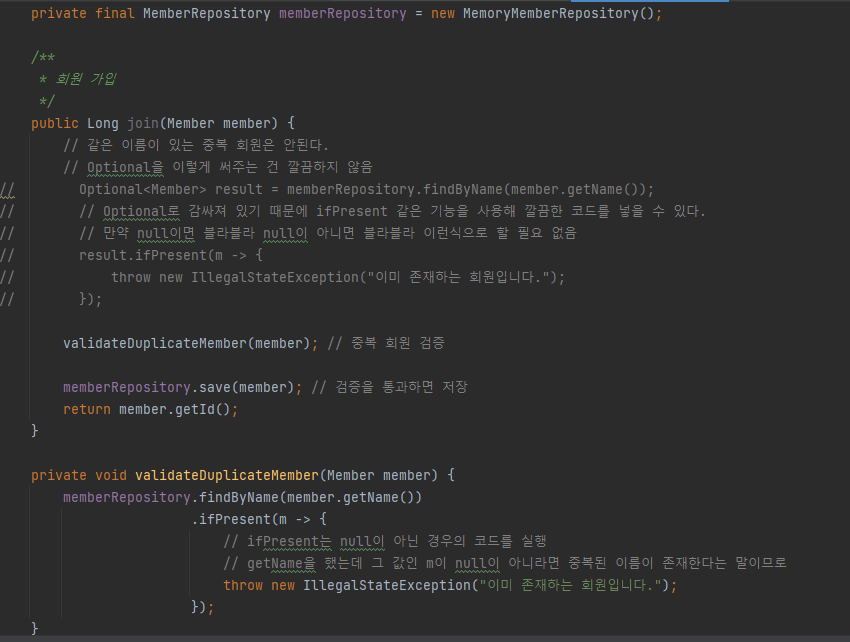Click the '(Member member)' parameter of validateDuplicateMember
This screenshot has height=642, width=850.
379,476
